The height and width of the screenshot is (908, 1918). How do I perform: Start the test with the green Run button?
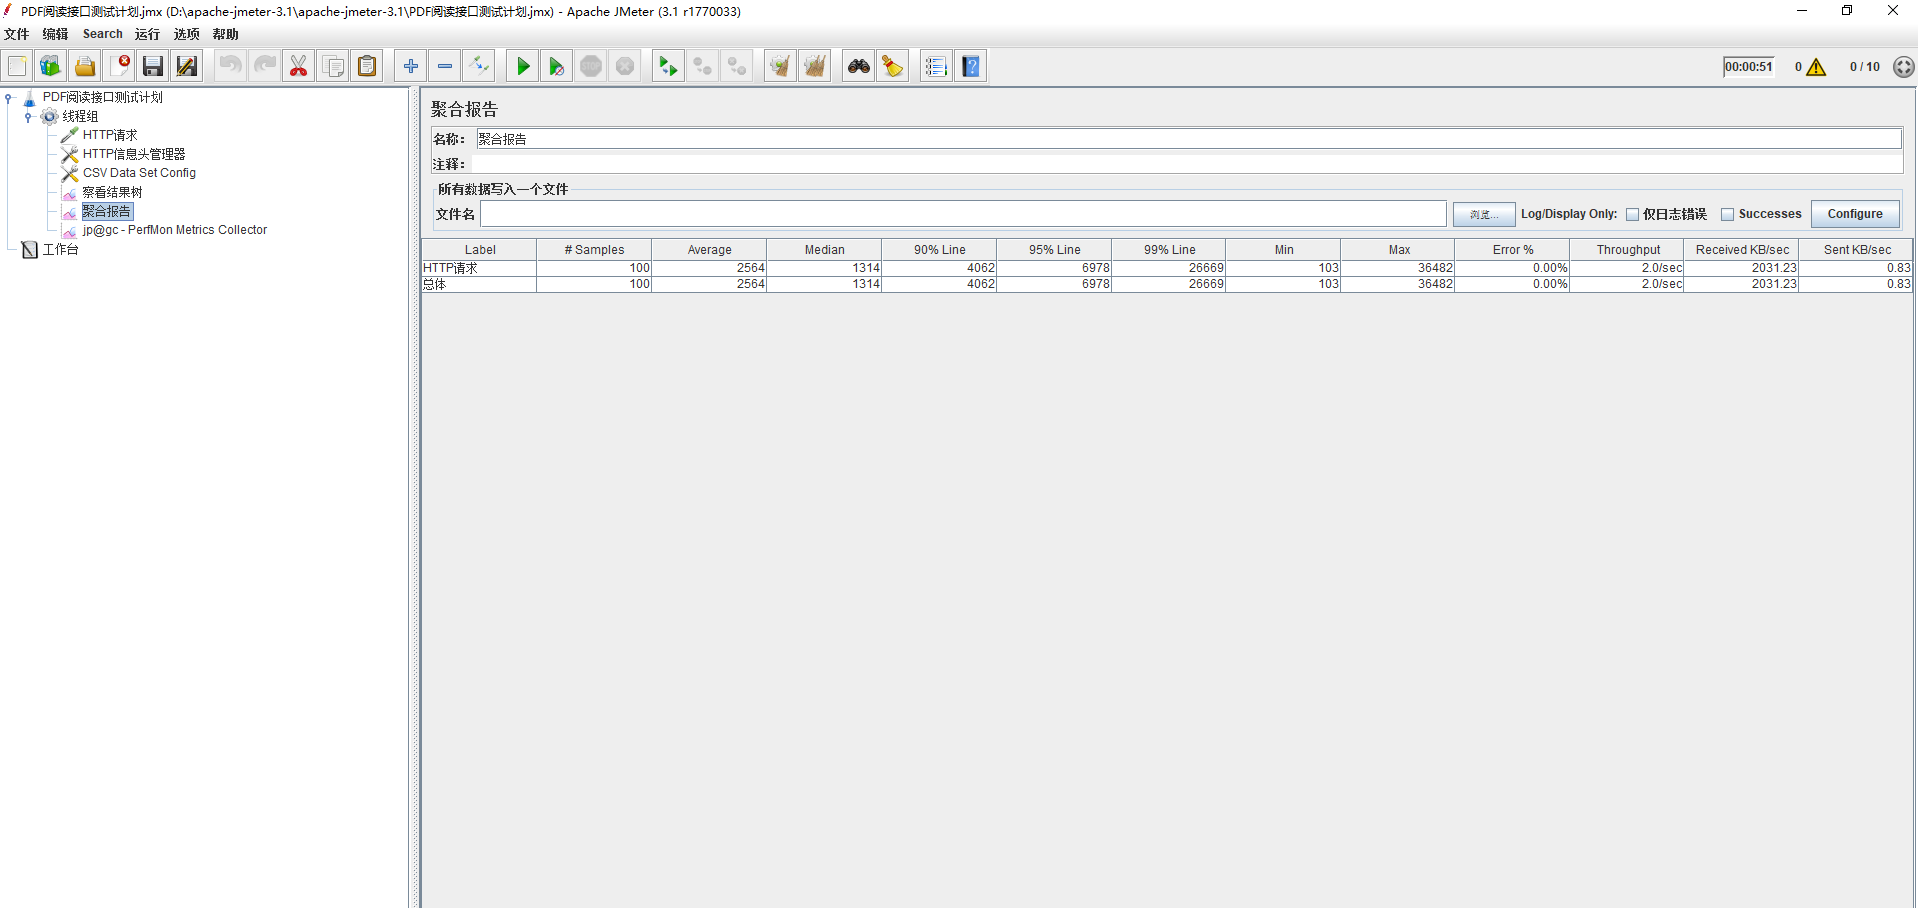point(522,67)
